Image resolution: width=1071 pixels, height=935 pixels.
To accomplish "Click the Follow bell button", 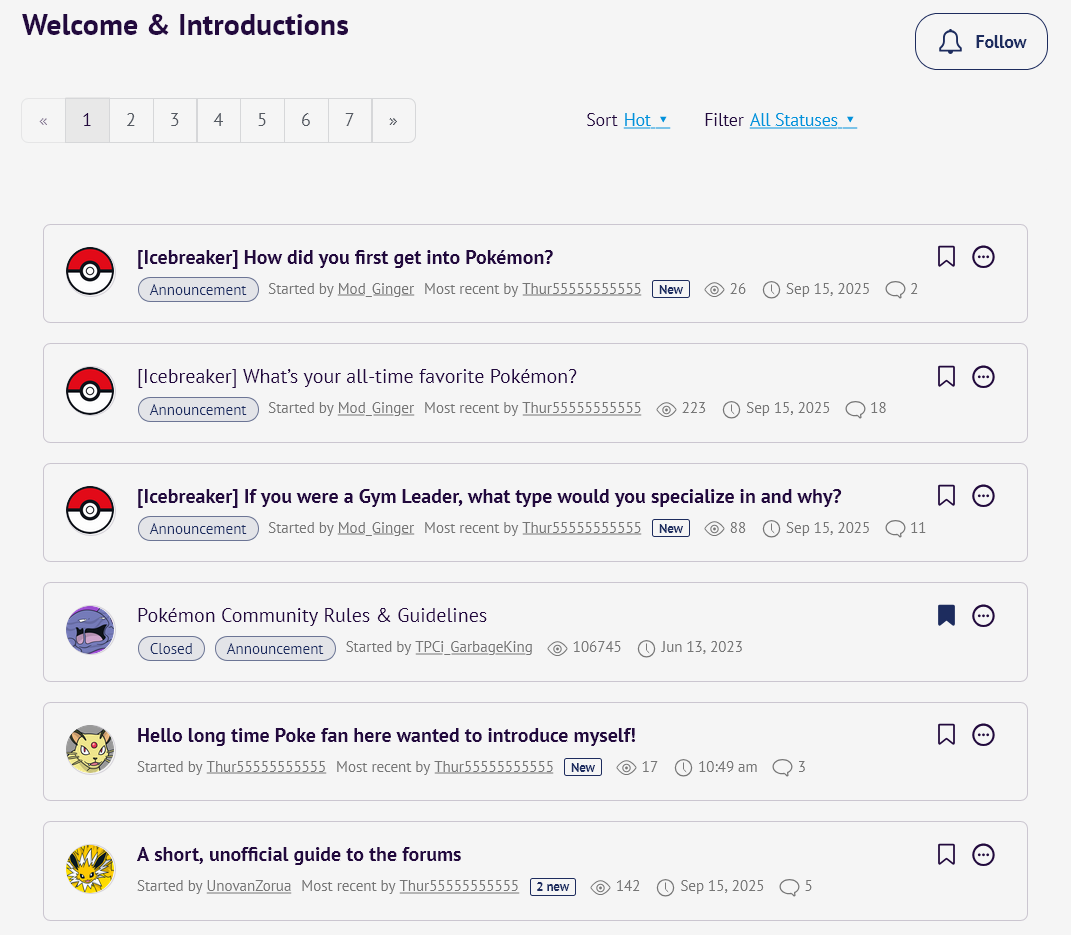I will pos(981,42).
